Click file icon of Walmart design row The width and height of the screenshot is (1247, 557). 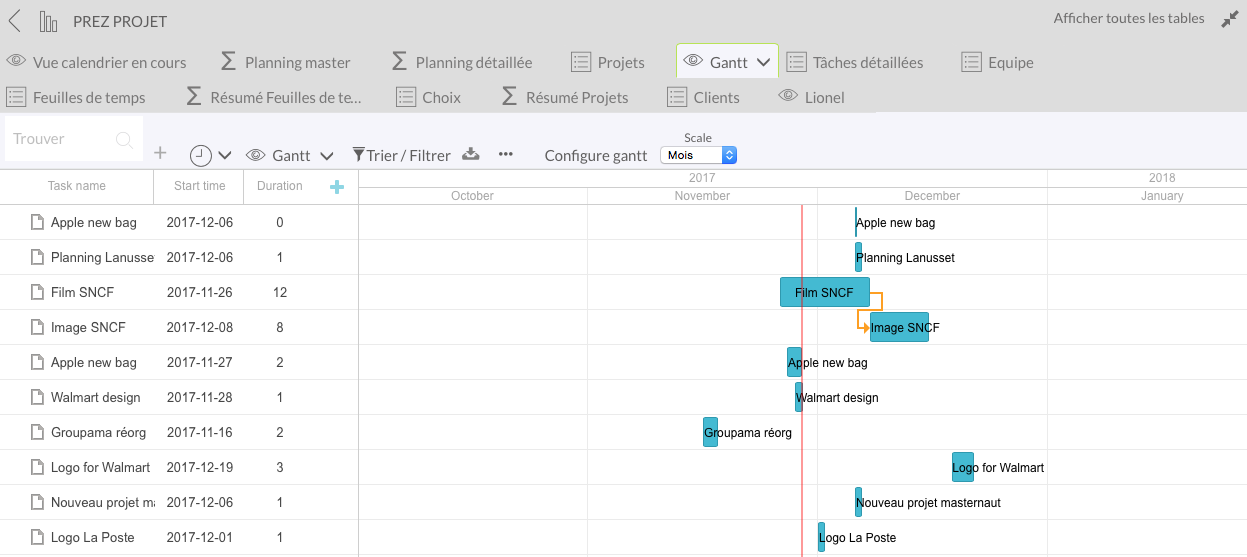tap(37, 397)
